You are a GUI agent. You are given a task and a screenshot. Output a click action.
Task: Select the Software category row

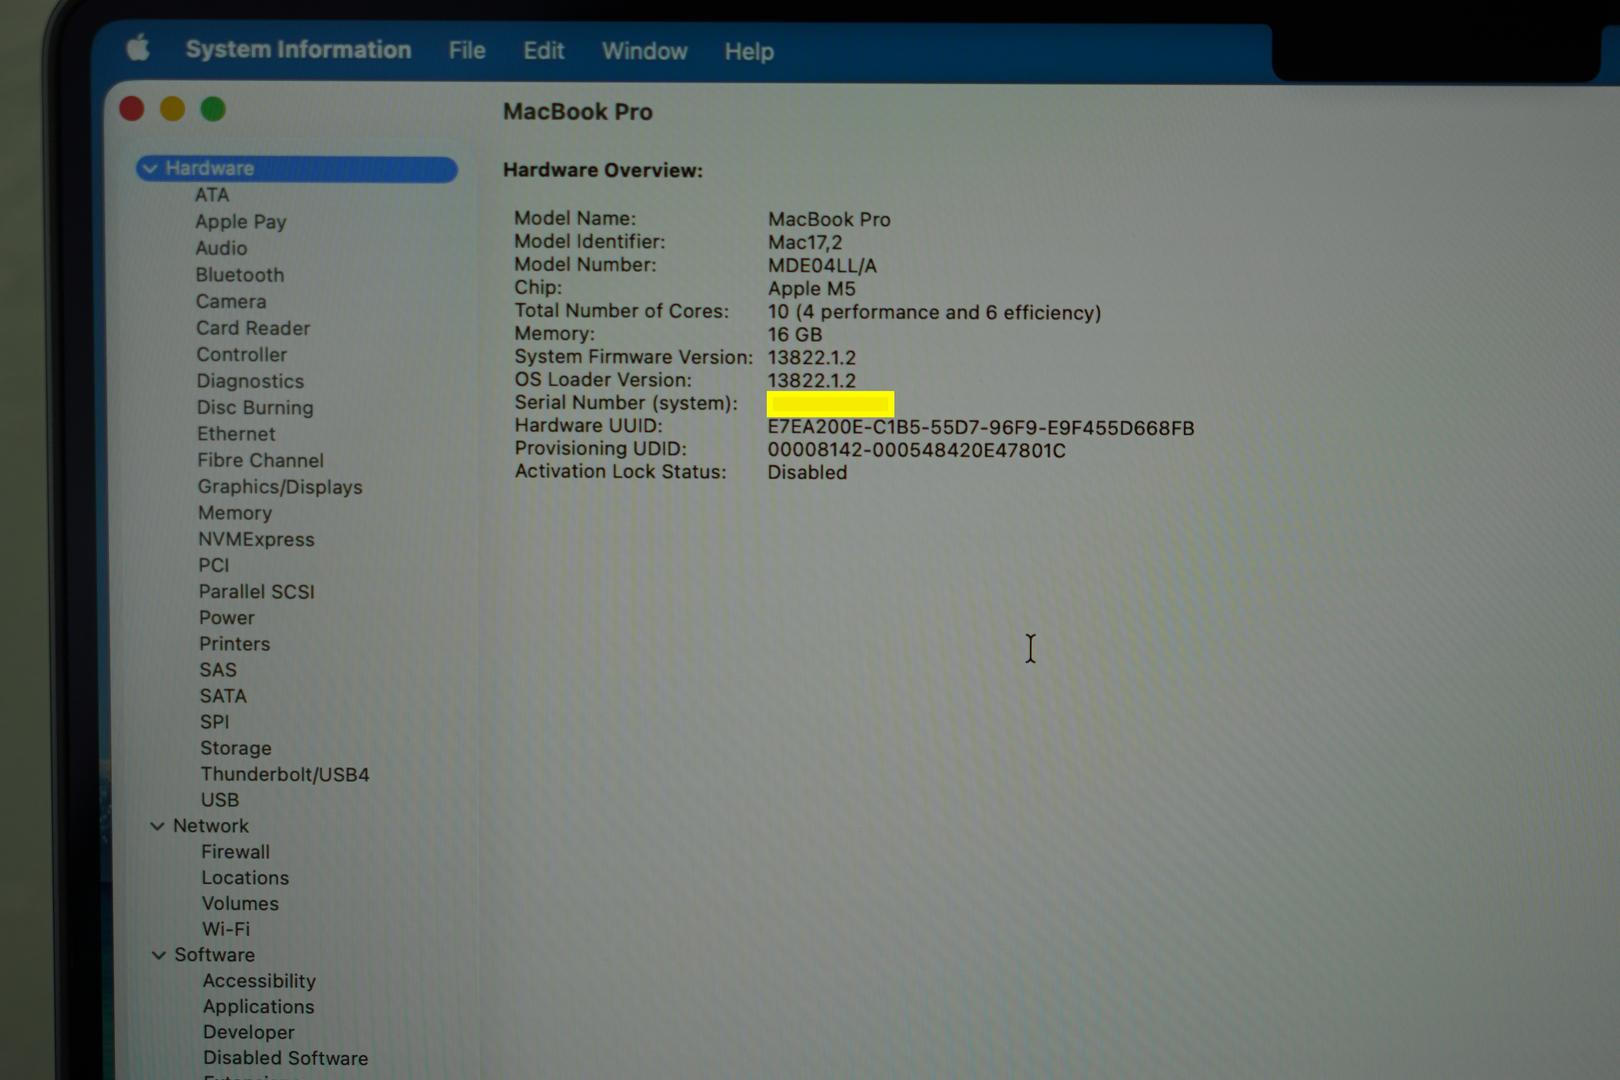click(215, 955)
